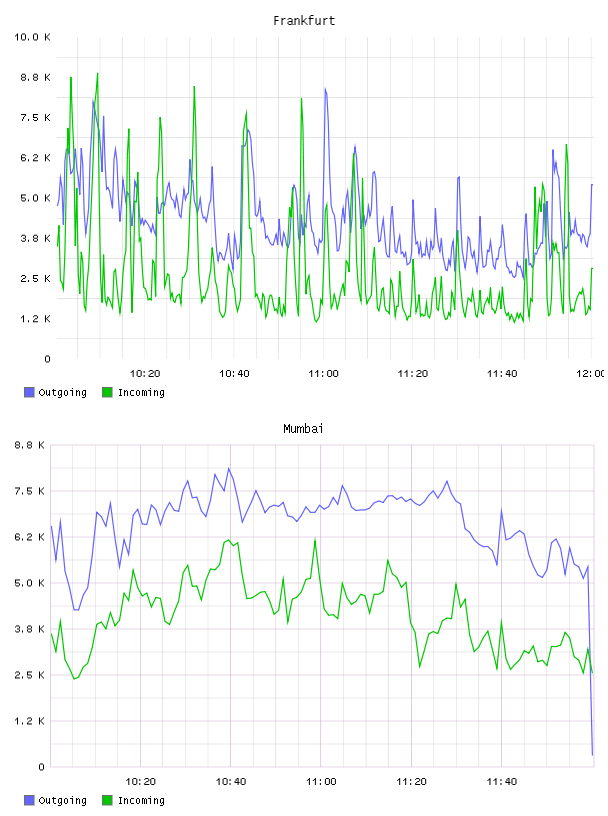Click the Frankfurt chart title
Image resolution: width=608 pixels, height=816 pixels.
(304, 21)
